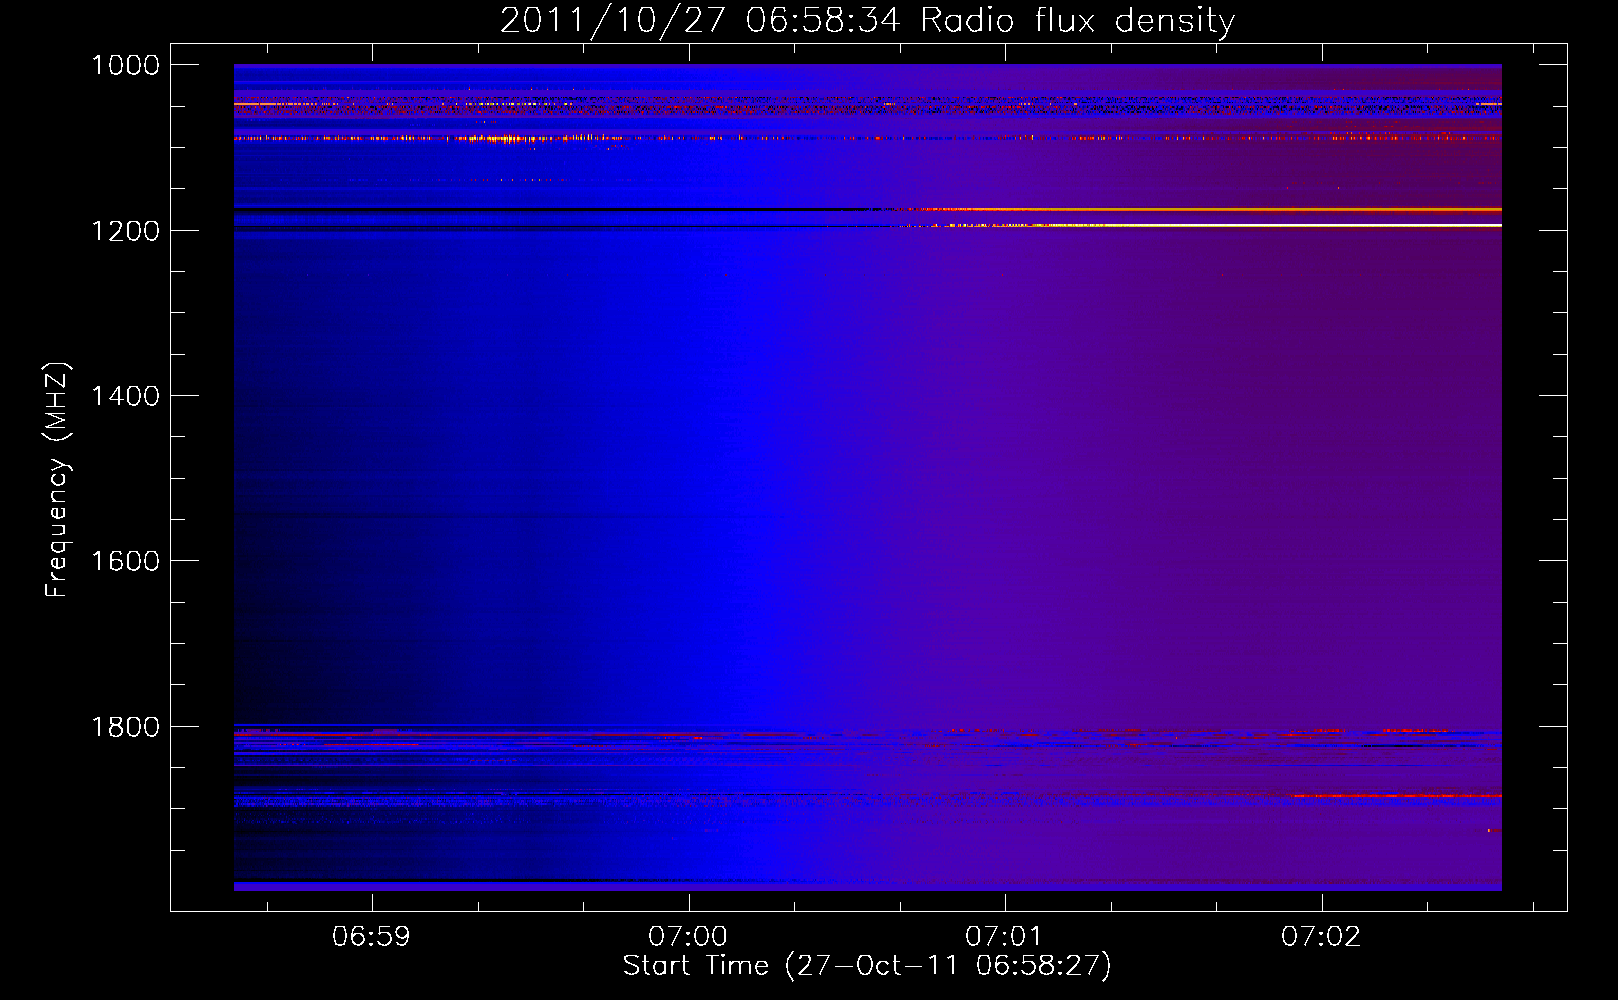1618x1000 pixels.
Task: Click the 06:59 time tick label
Action: 371,937
